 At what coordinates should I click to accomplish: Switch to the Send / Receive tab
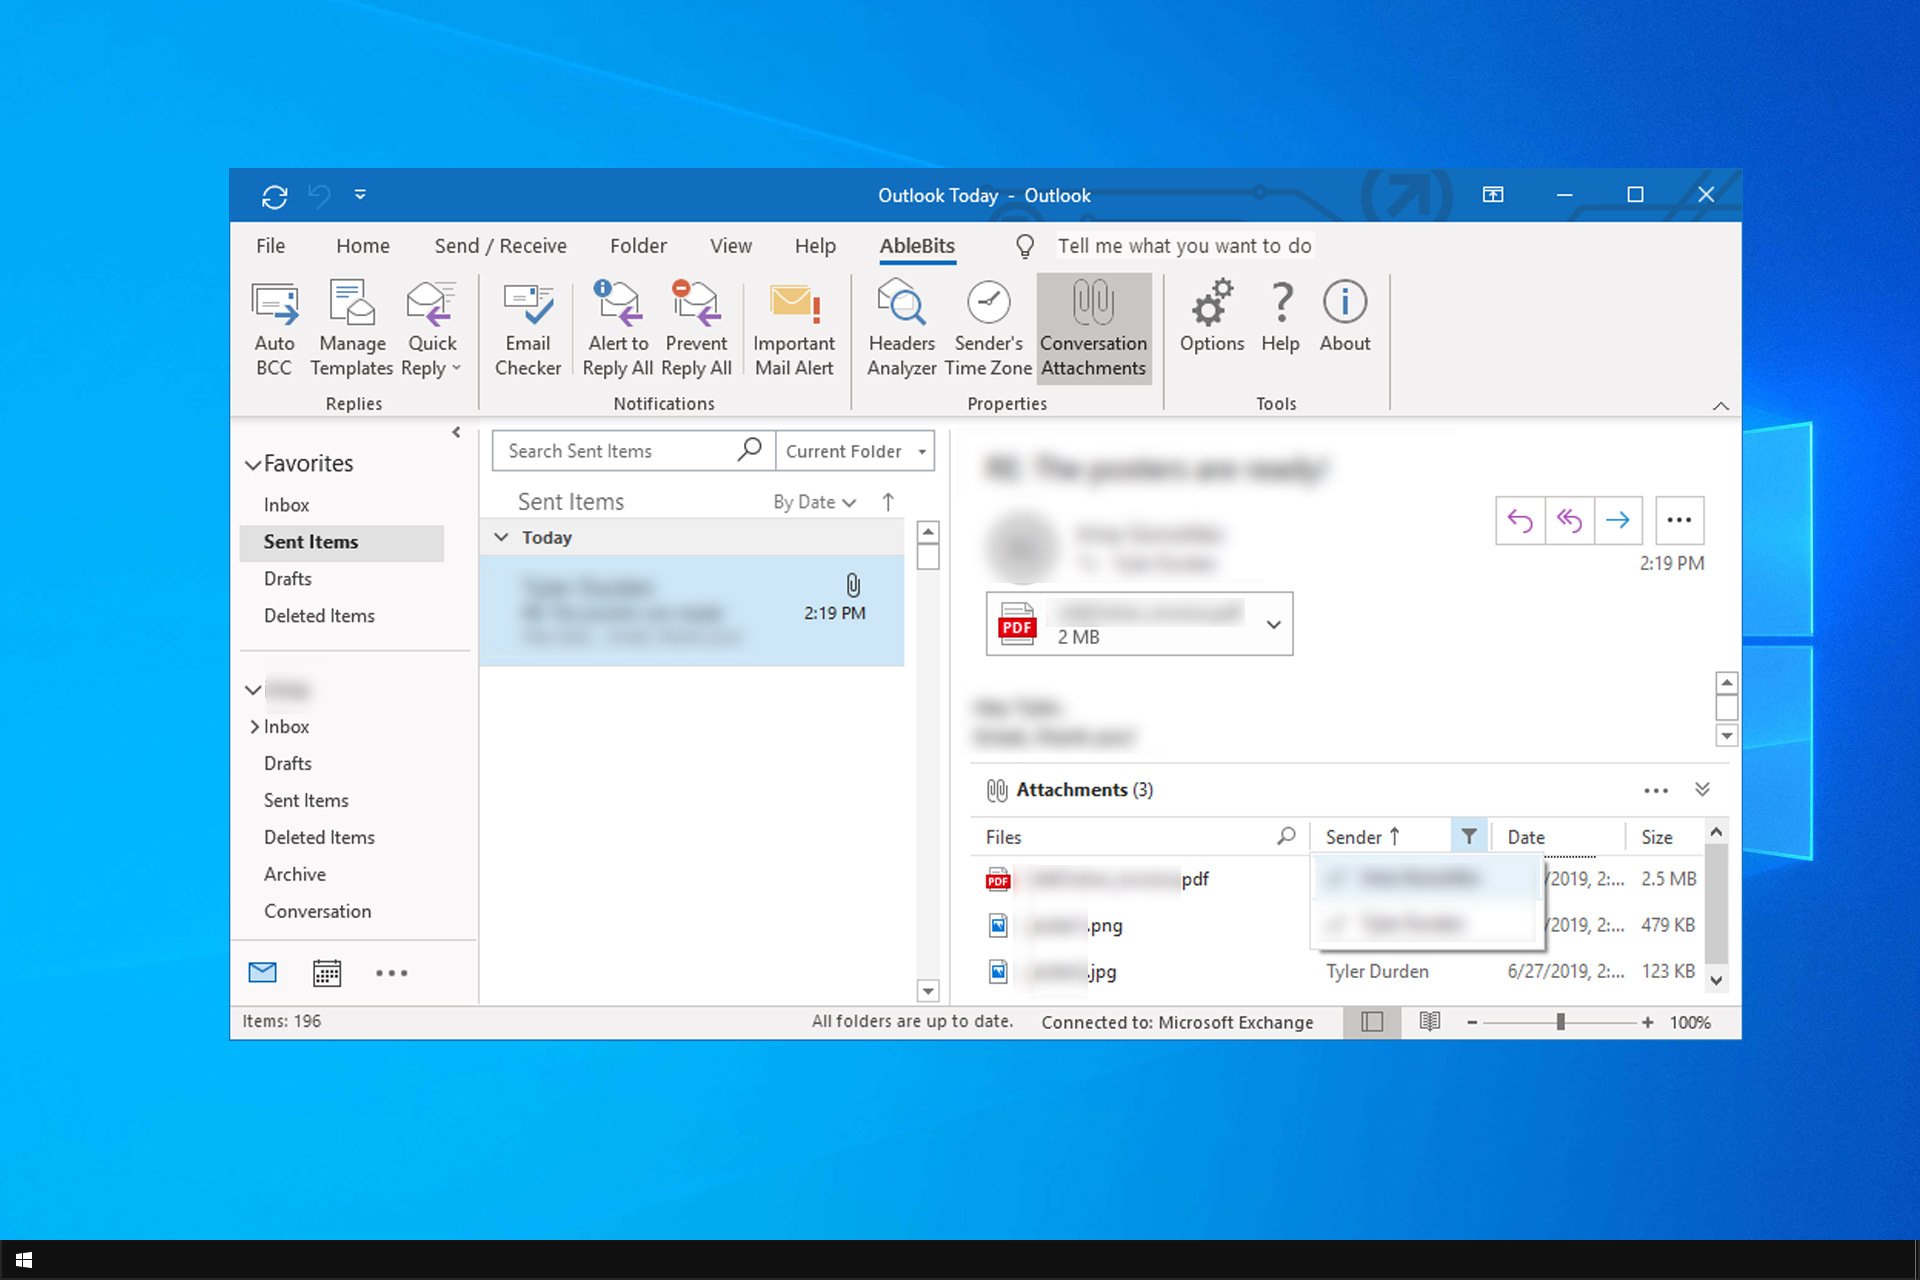click(x=500, y=246)
